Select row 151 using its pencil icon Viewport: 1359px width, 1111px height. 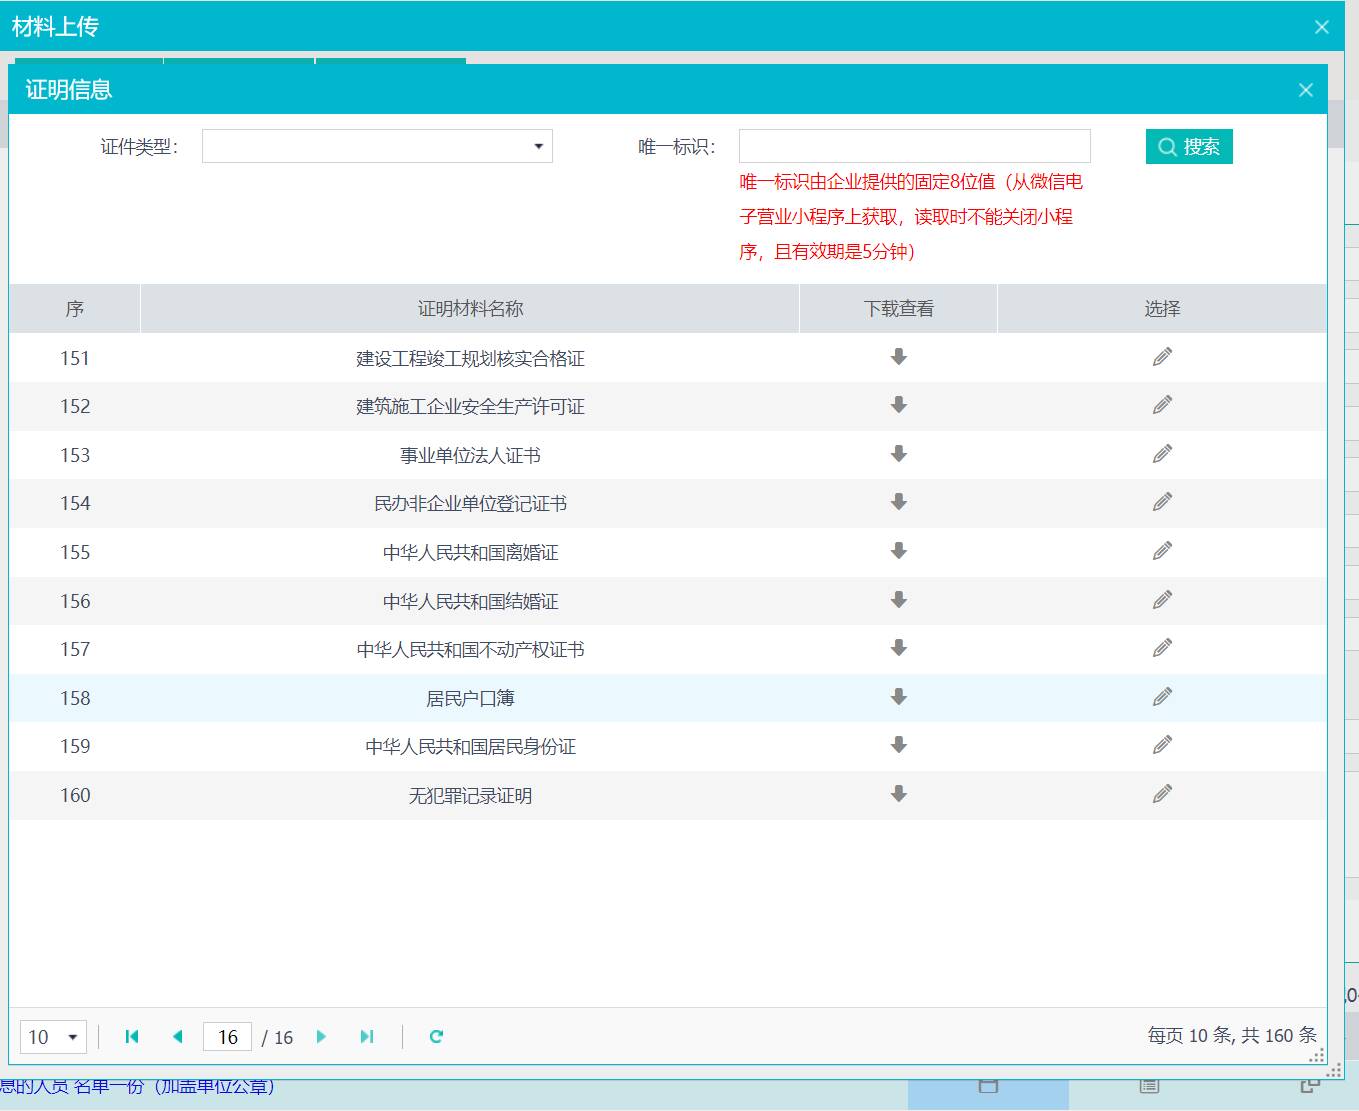pyautogui.click(x=1162, y=357)
